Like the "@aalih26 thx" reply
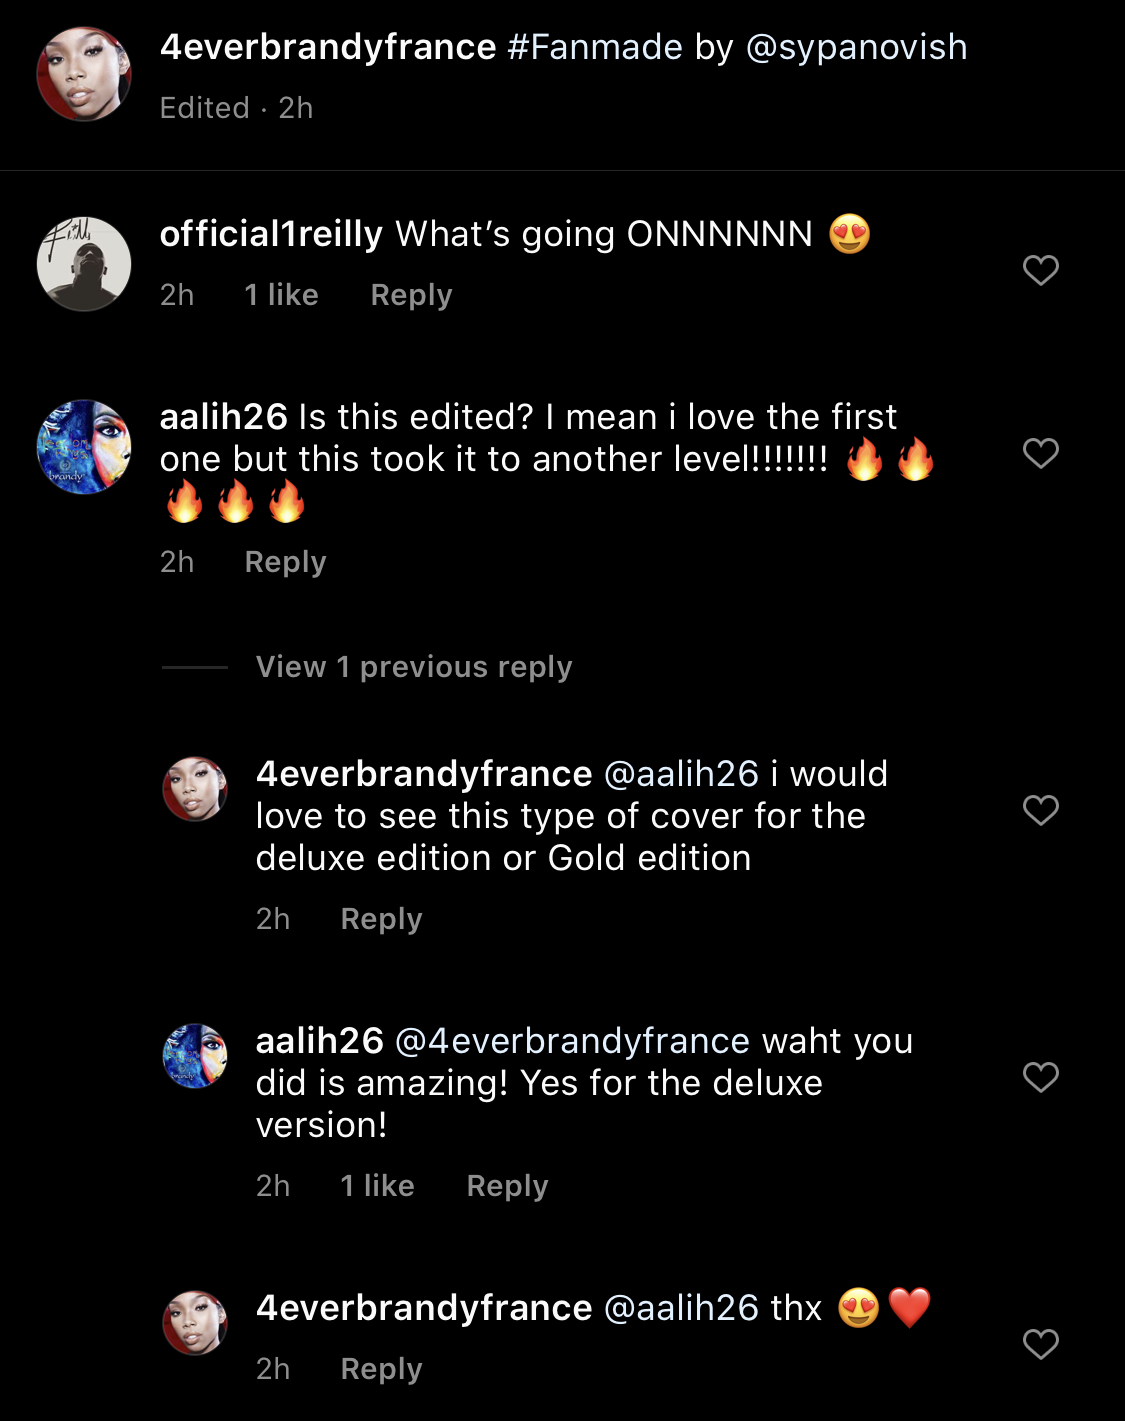The image size is (1125, 1421). click(x=1040, y=1344)
